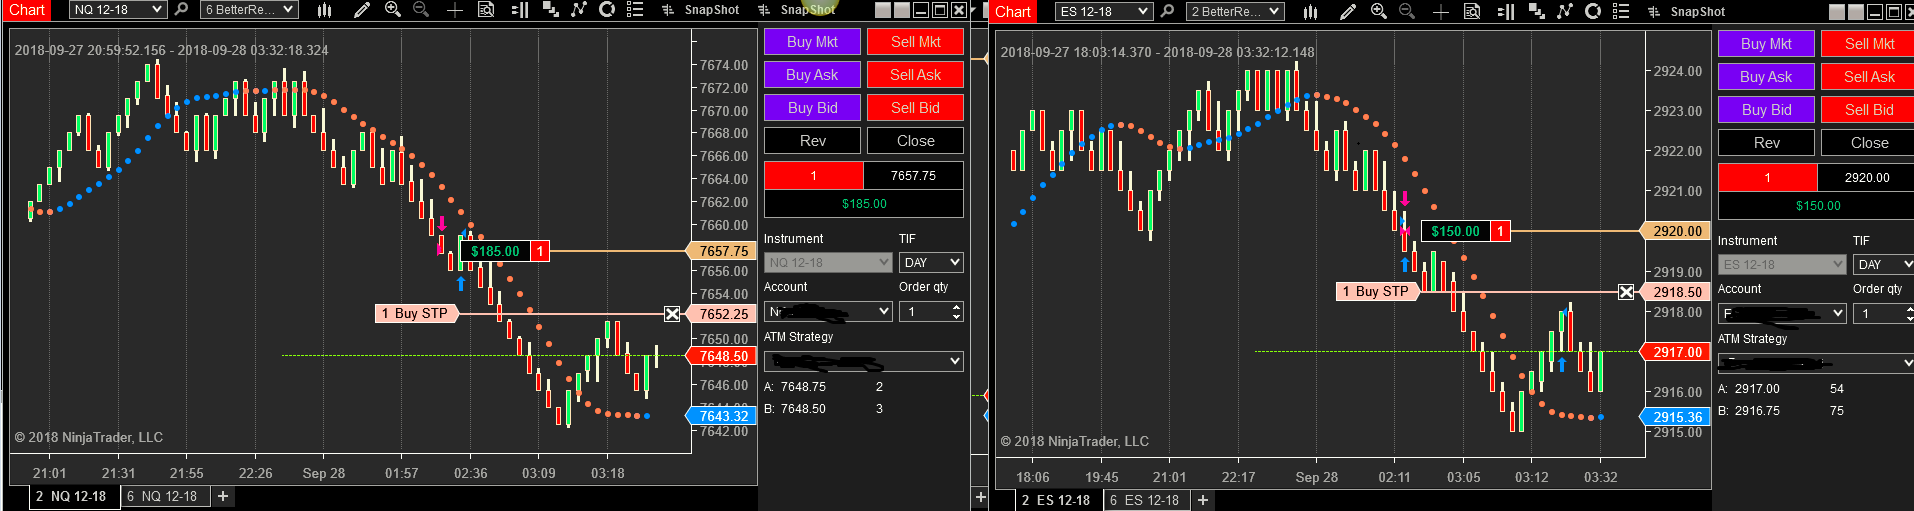Click Close position button in NQ trader
Image resolution: width=1914 pixels, height=511 pixels.
pos(915,141)
